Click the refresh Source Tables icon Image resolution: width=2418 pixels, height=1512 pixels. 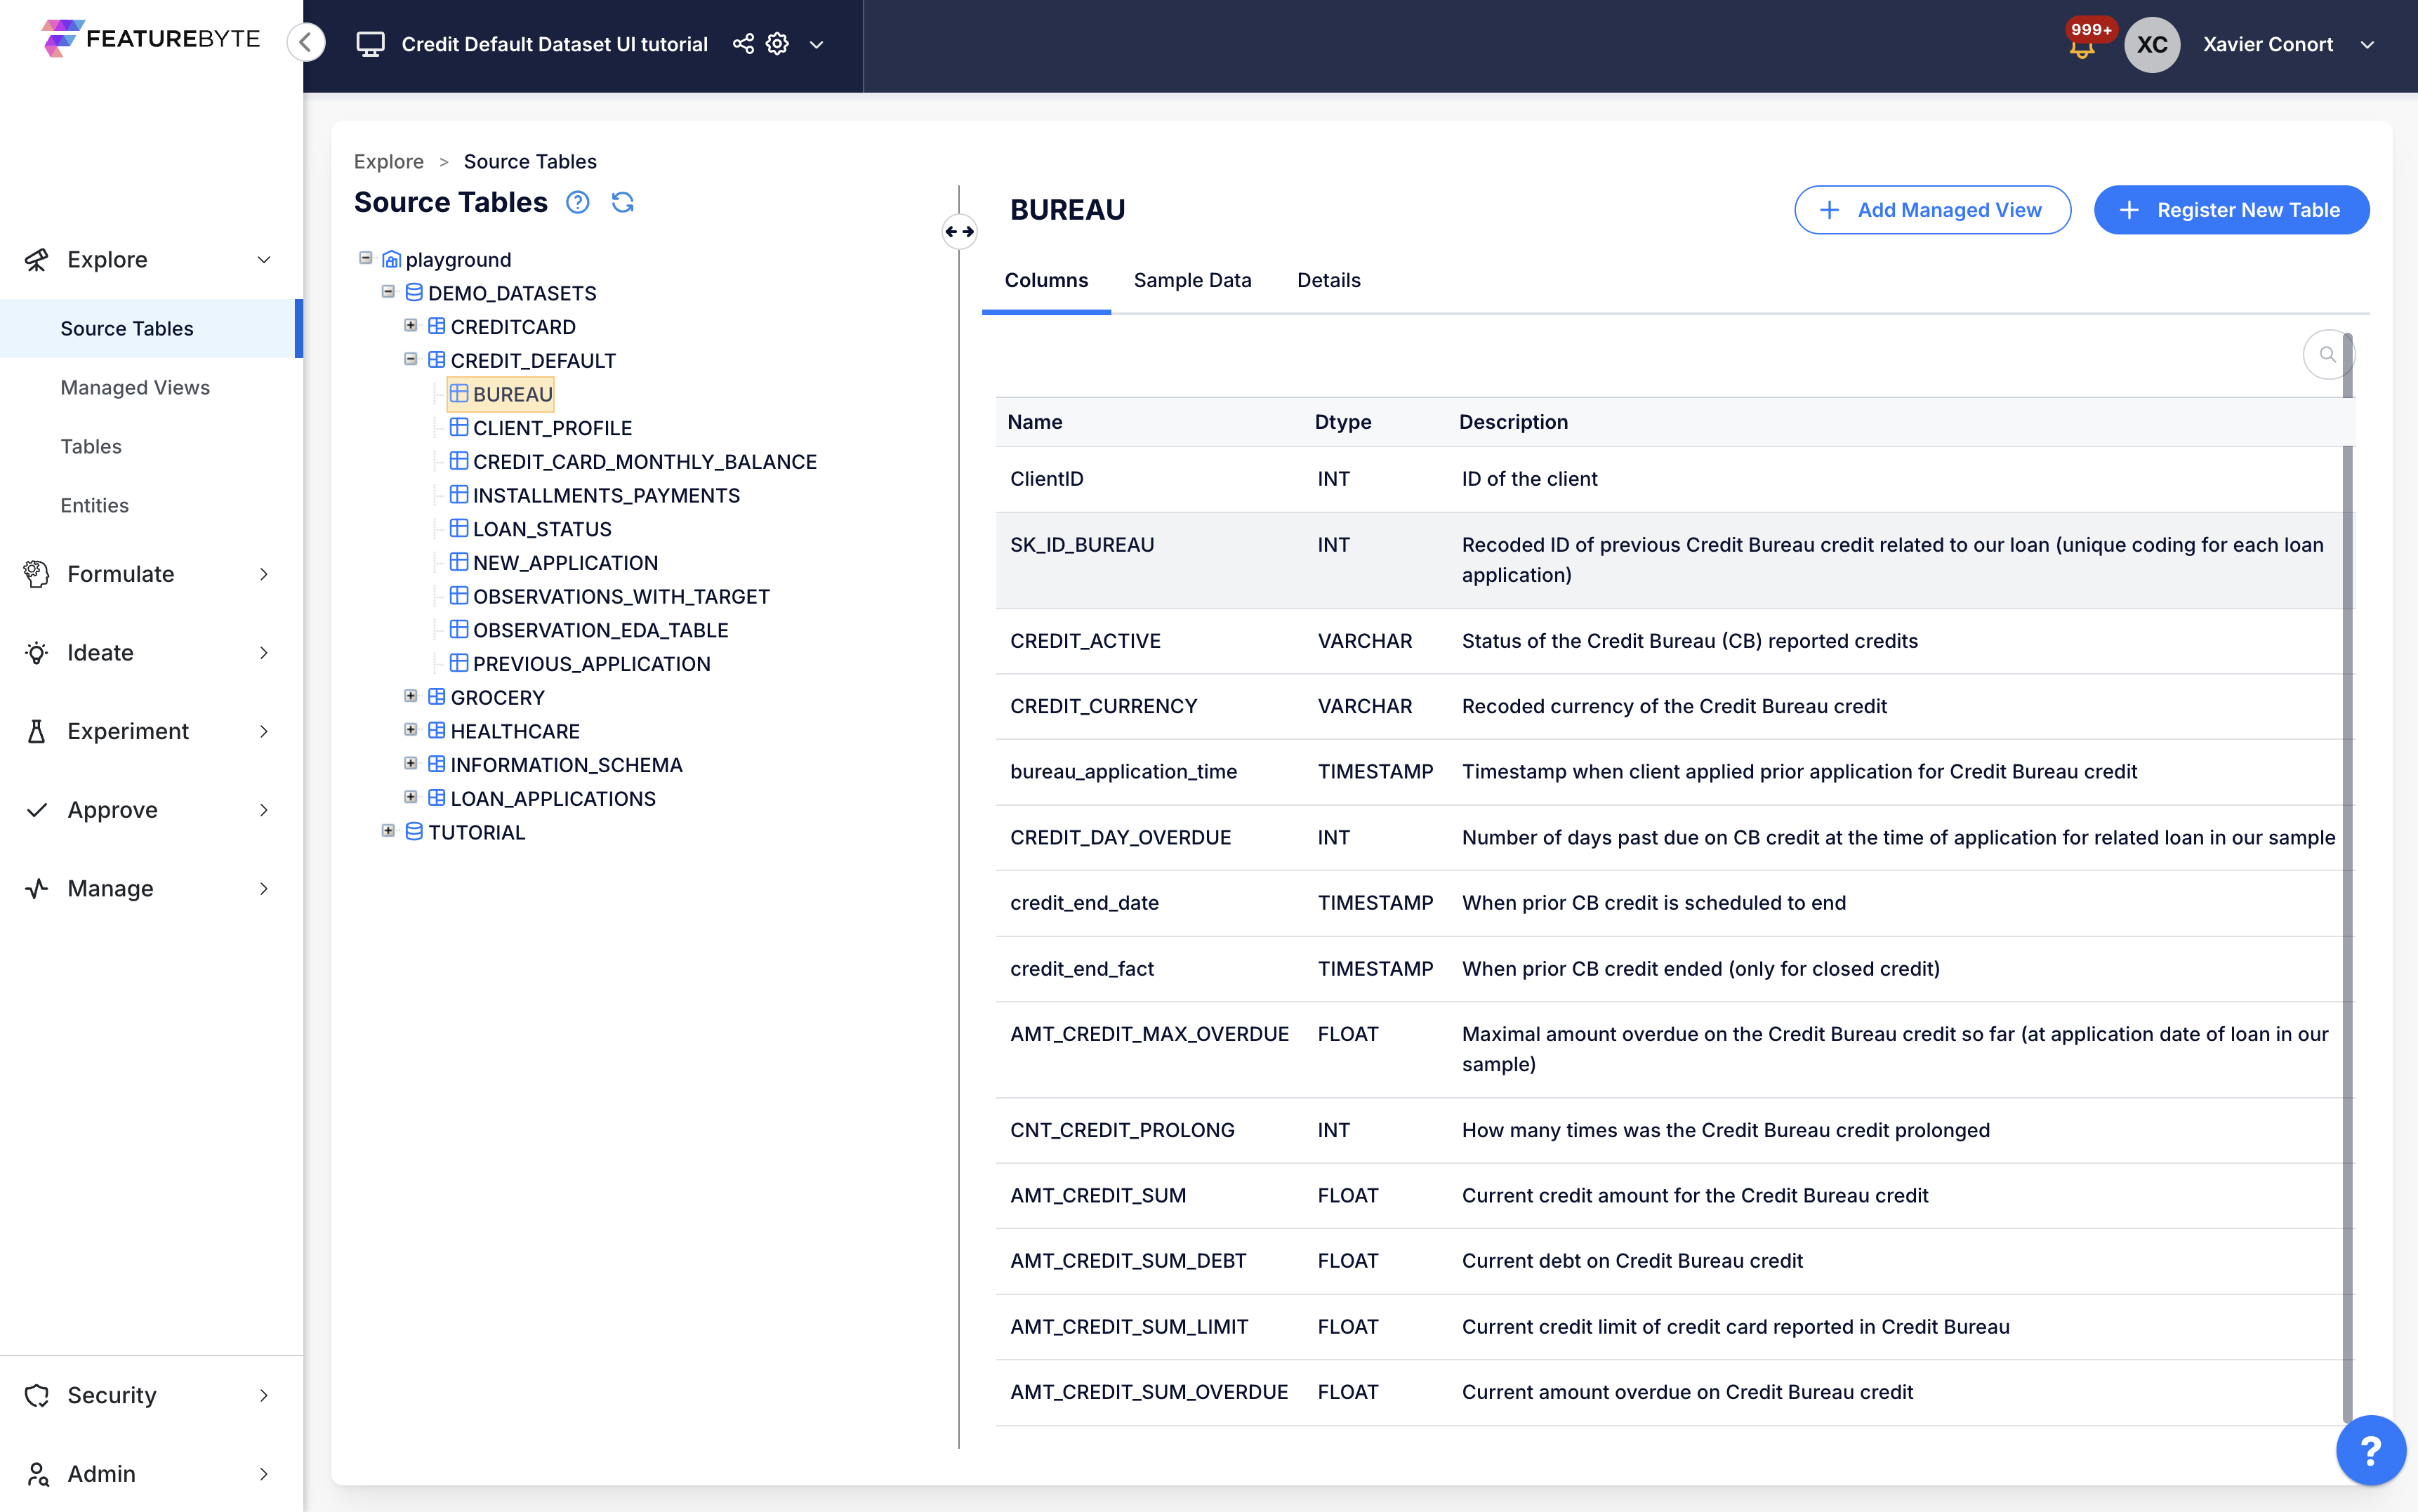click(x=622, y=202)
